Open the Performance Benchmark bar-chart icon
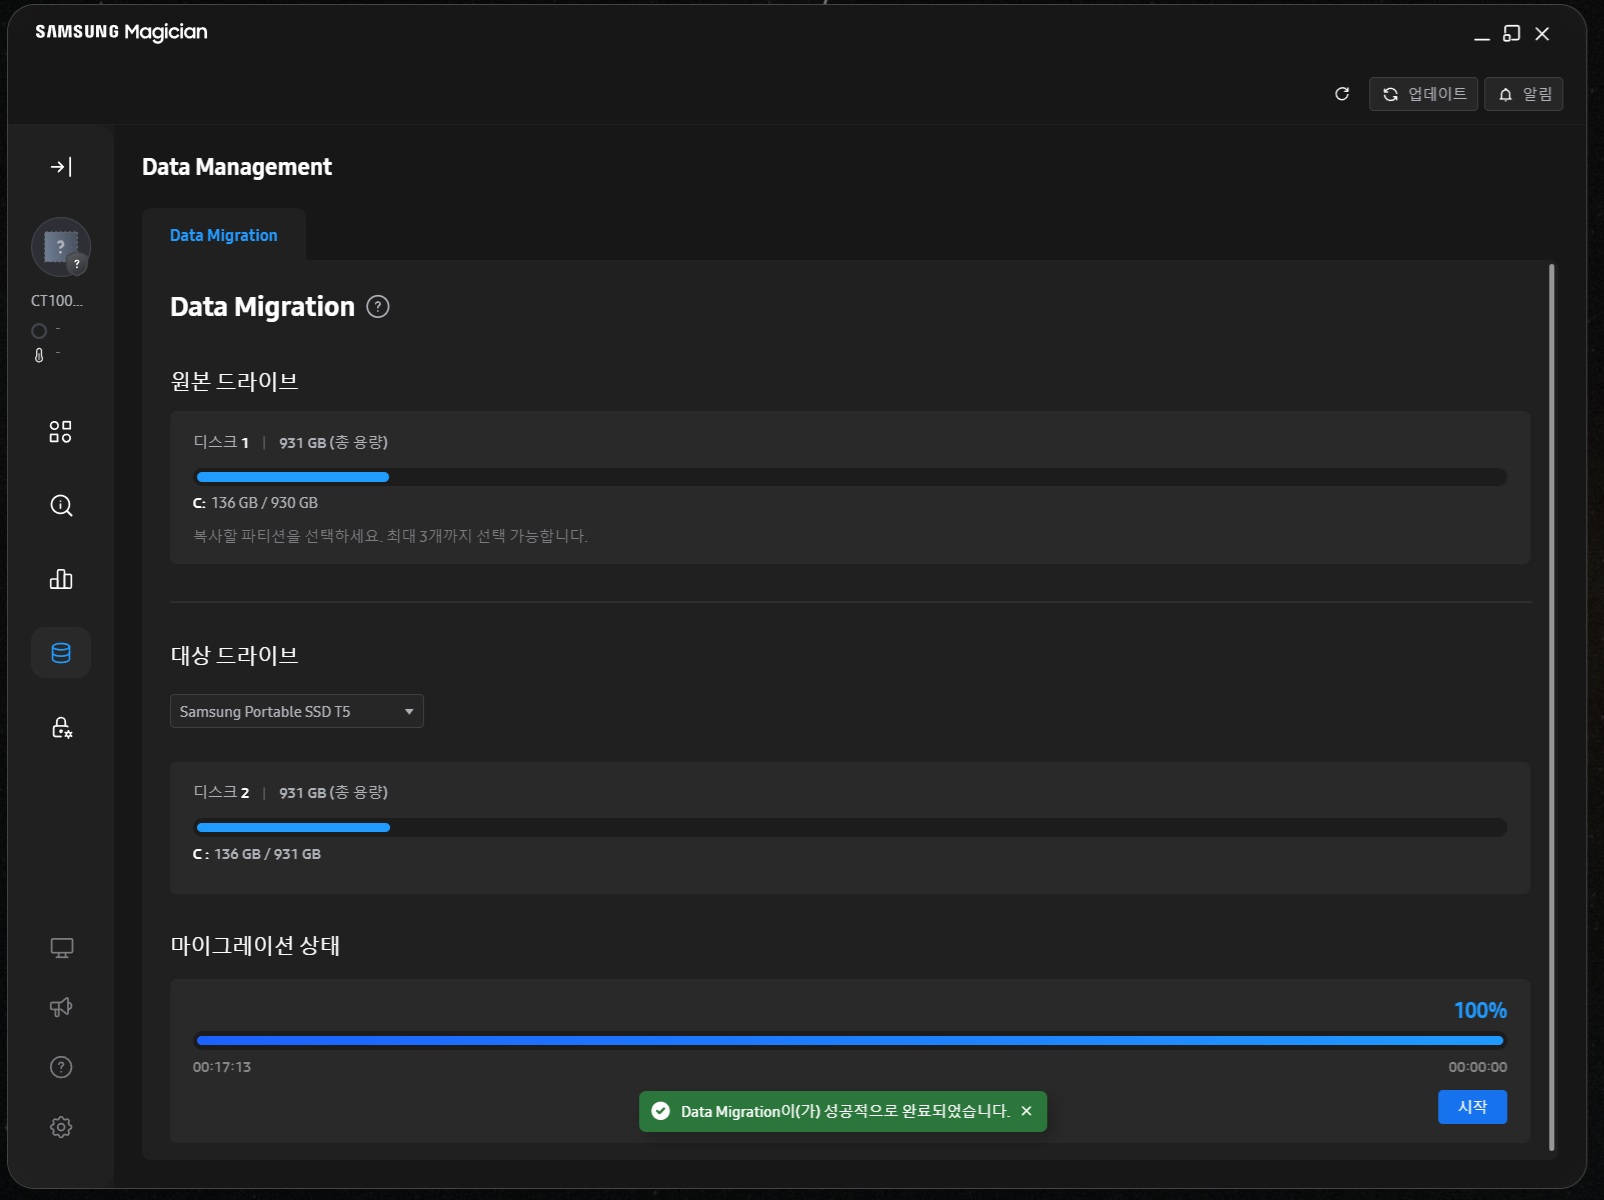This screenshot has height=1200, width=1604. point(61,579)
